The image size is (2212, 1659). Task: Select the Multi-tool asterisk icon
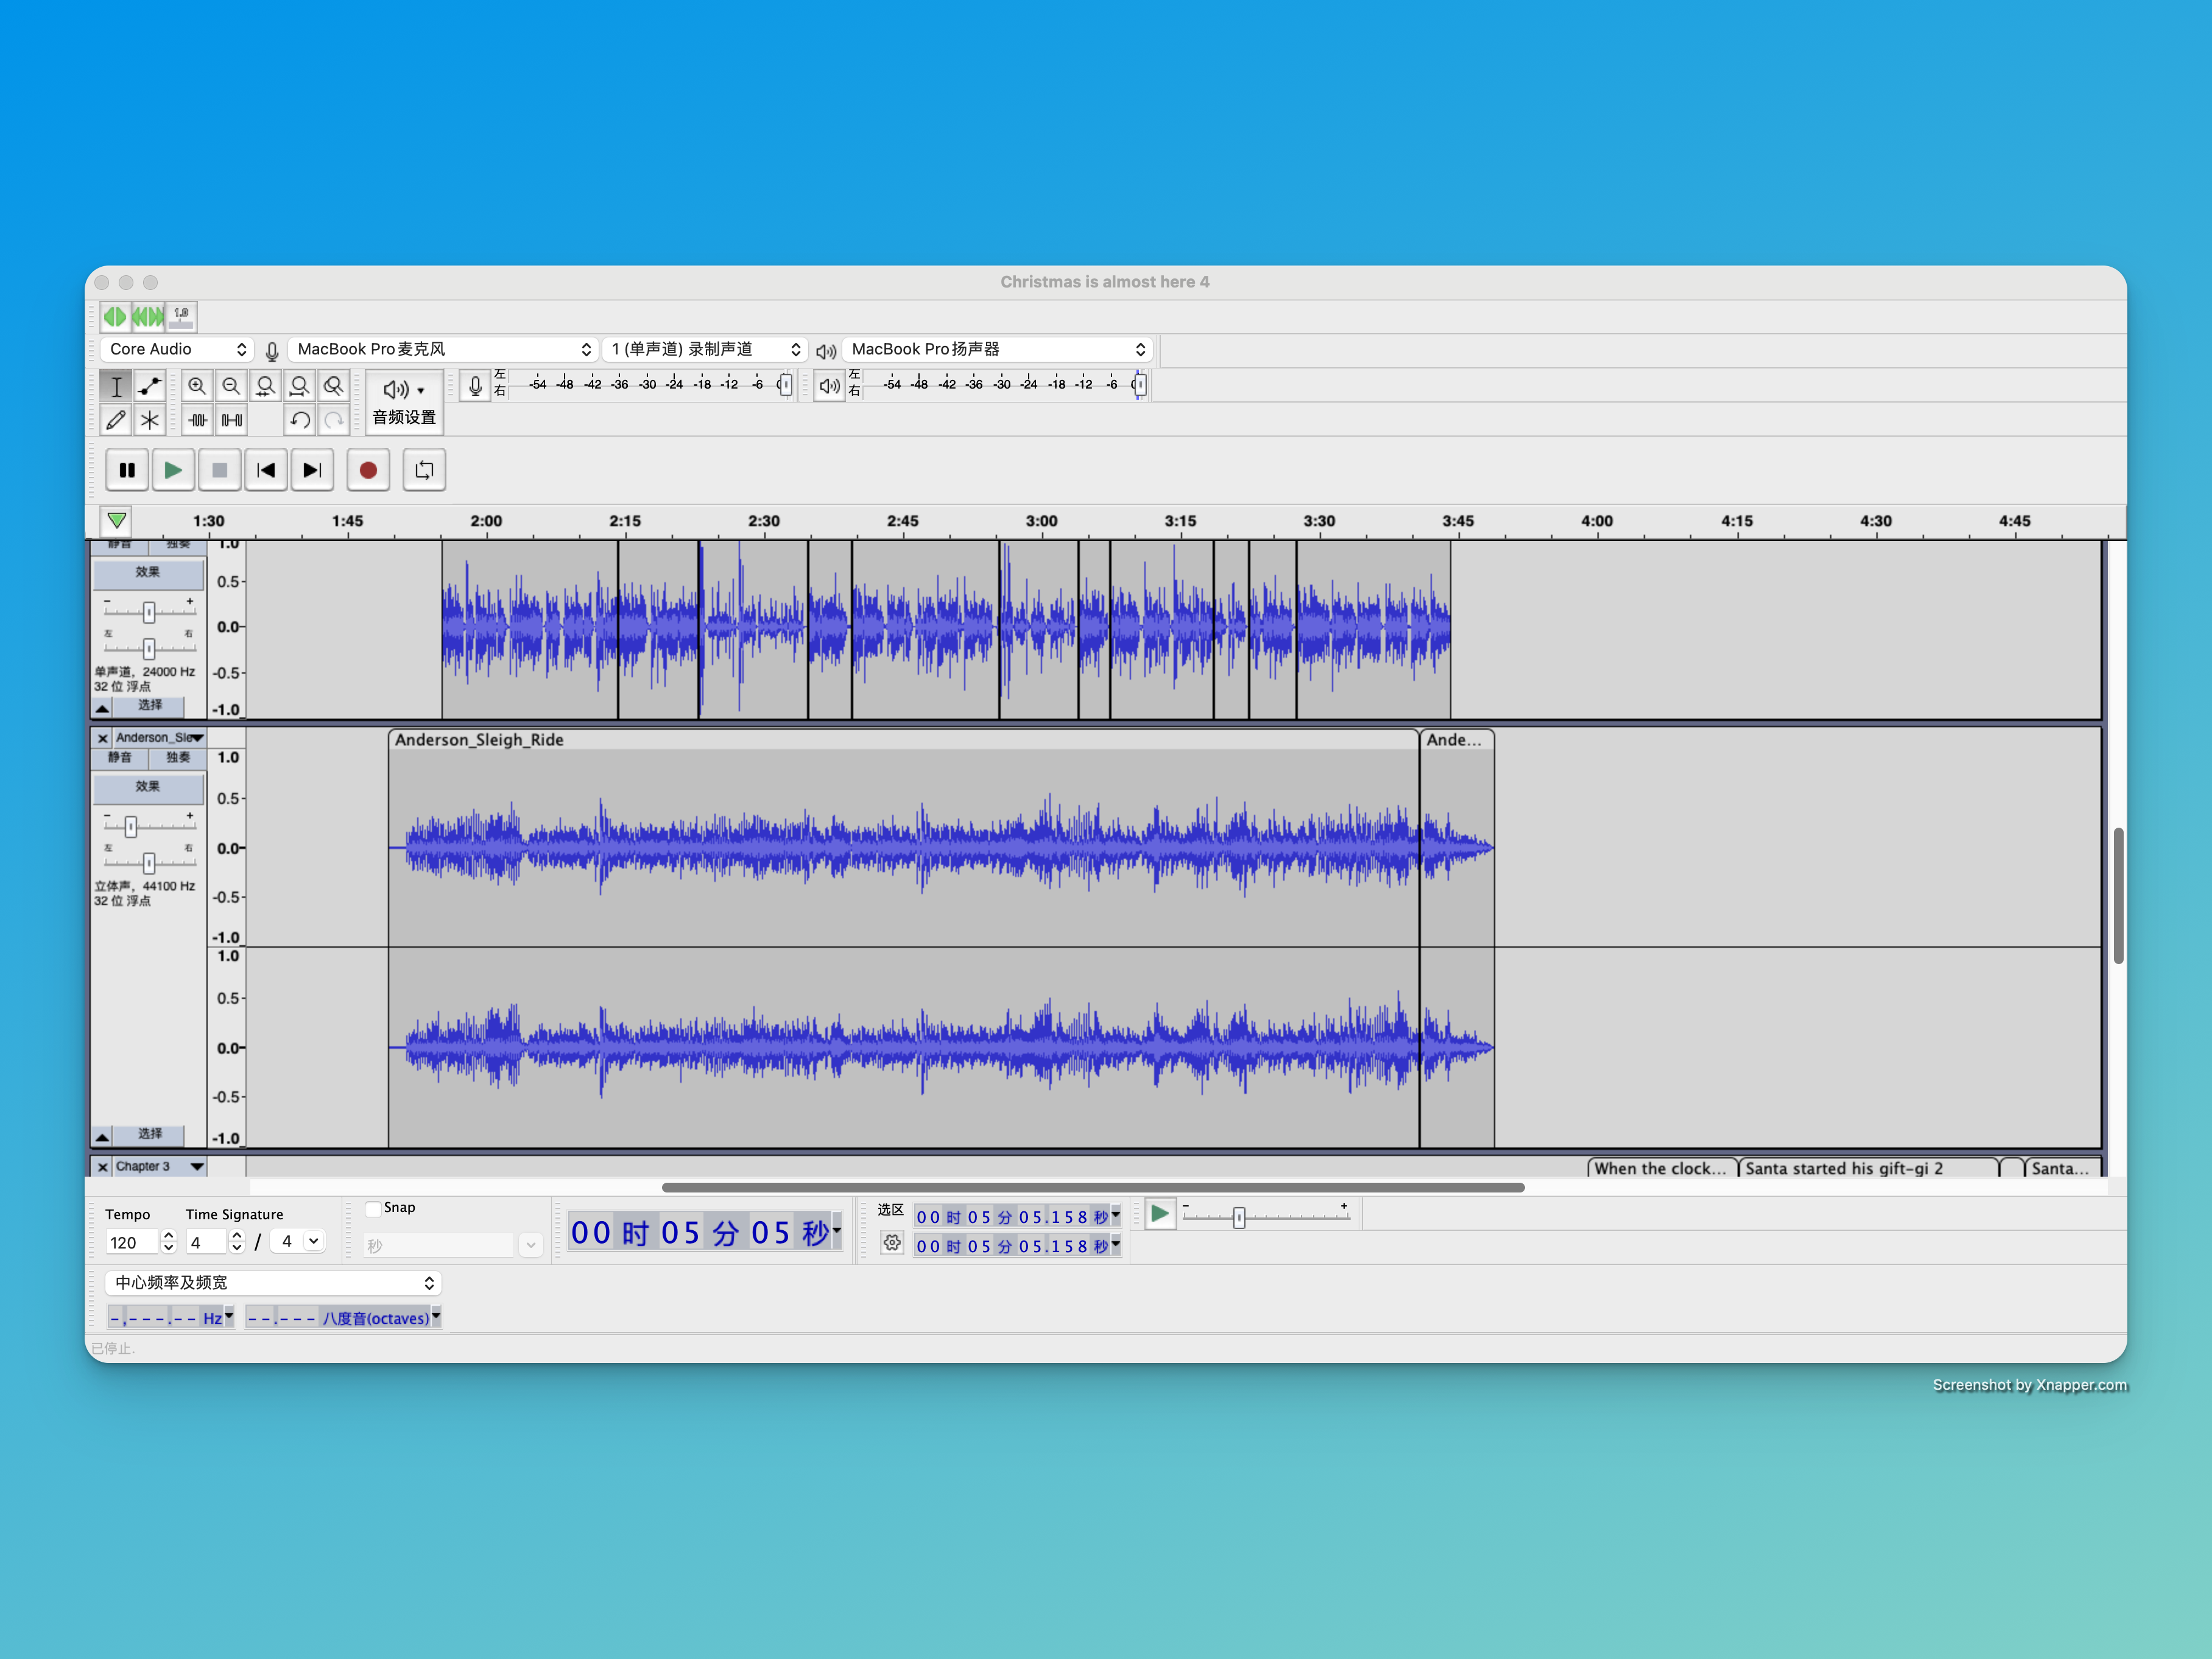150,420
